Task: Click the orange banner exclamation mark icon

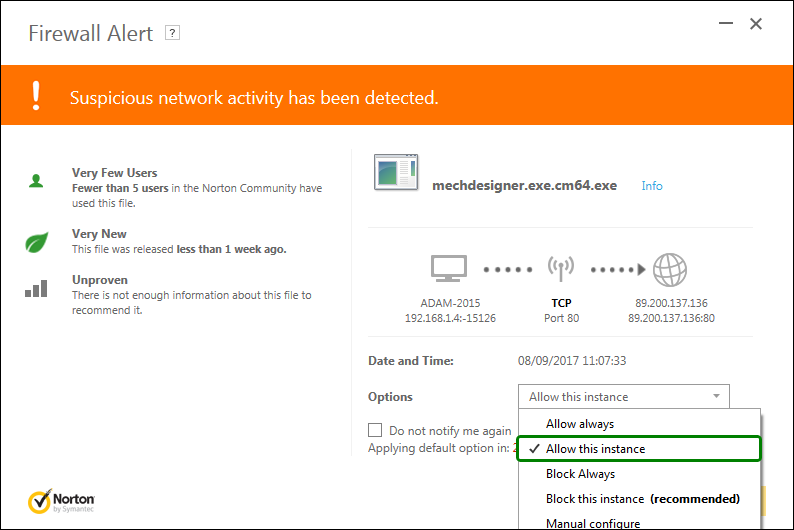Action: 35,96
